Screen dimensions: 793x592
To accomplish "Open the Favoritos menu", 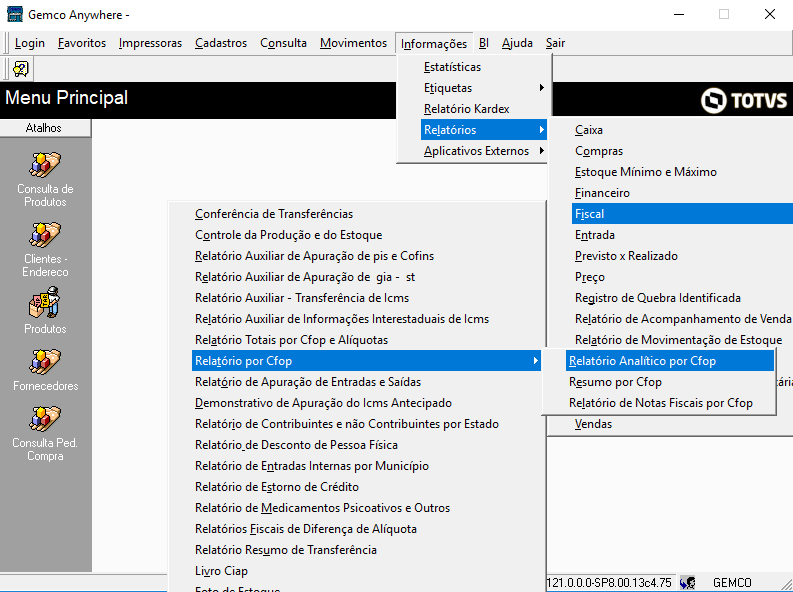I will (x=82, y=43).
